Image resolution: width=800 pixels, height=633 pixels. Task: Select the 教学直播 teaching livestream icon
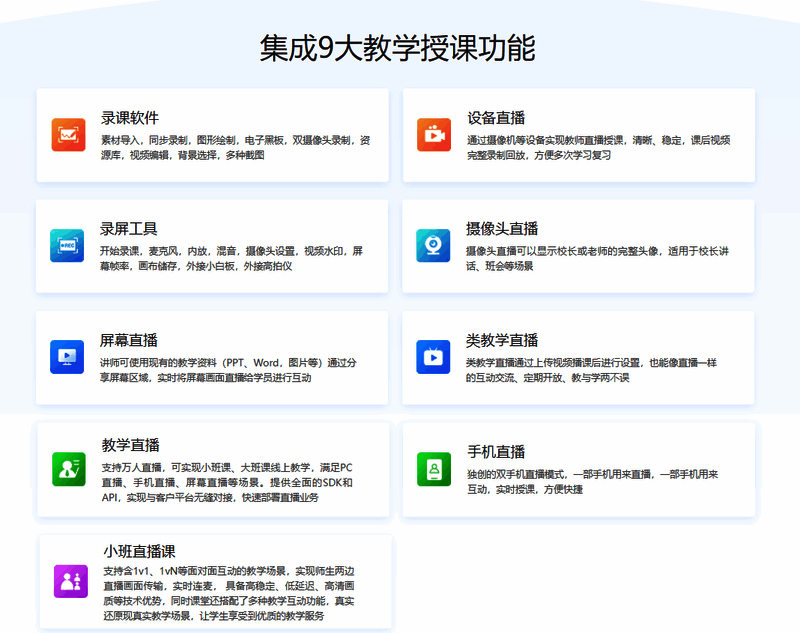pyautogui.click(x=67, y=468)
